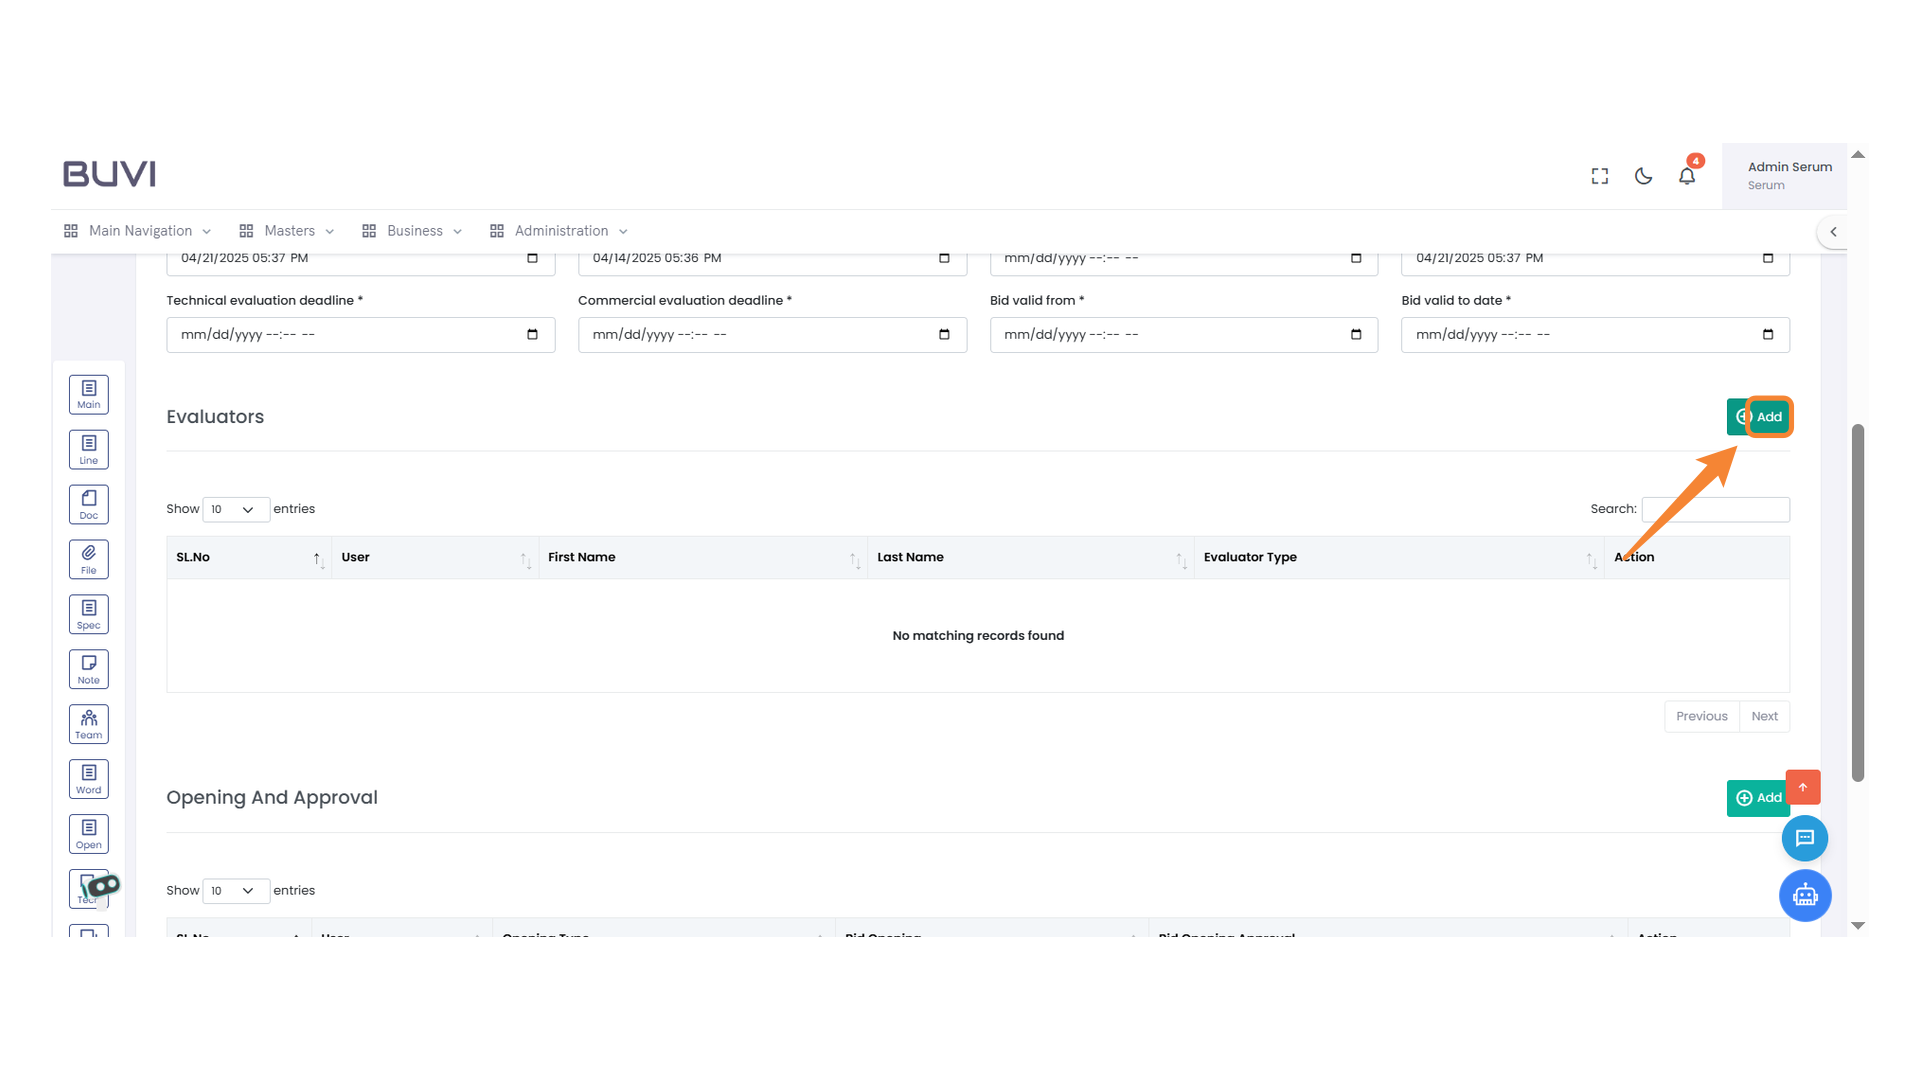1920x1080 pixels.
Task: Open the Note sidebar icon
Action: [x=88, y=669]
